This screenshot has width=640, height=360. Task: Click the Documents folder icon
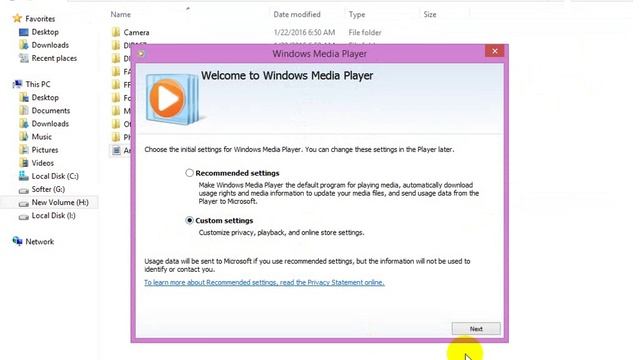click(24, 110)
